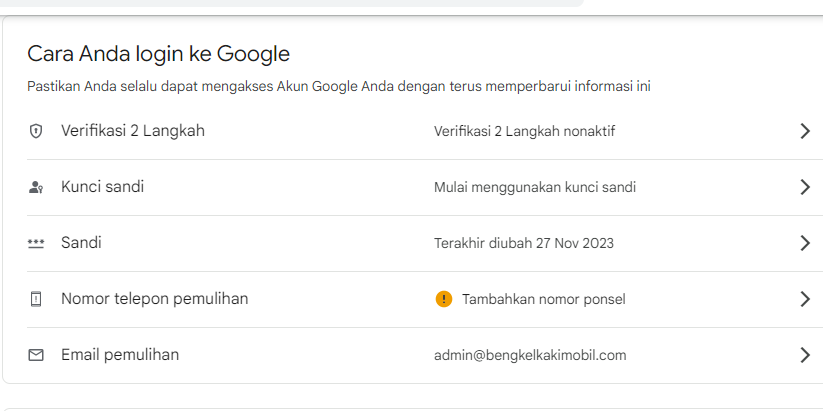The width and height of the screenshot is (823, 411).
Task: Click "Mulai menggunakan kunci sandi" text
Action: [x=535, y=187]
